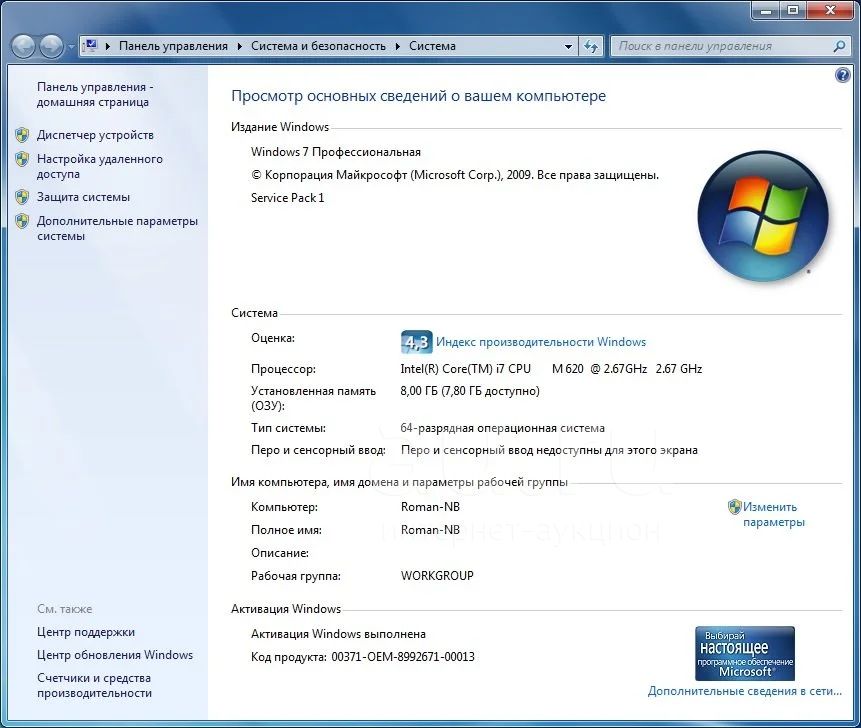Click the genuine Microsoft software badge

pos(744,653)
